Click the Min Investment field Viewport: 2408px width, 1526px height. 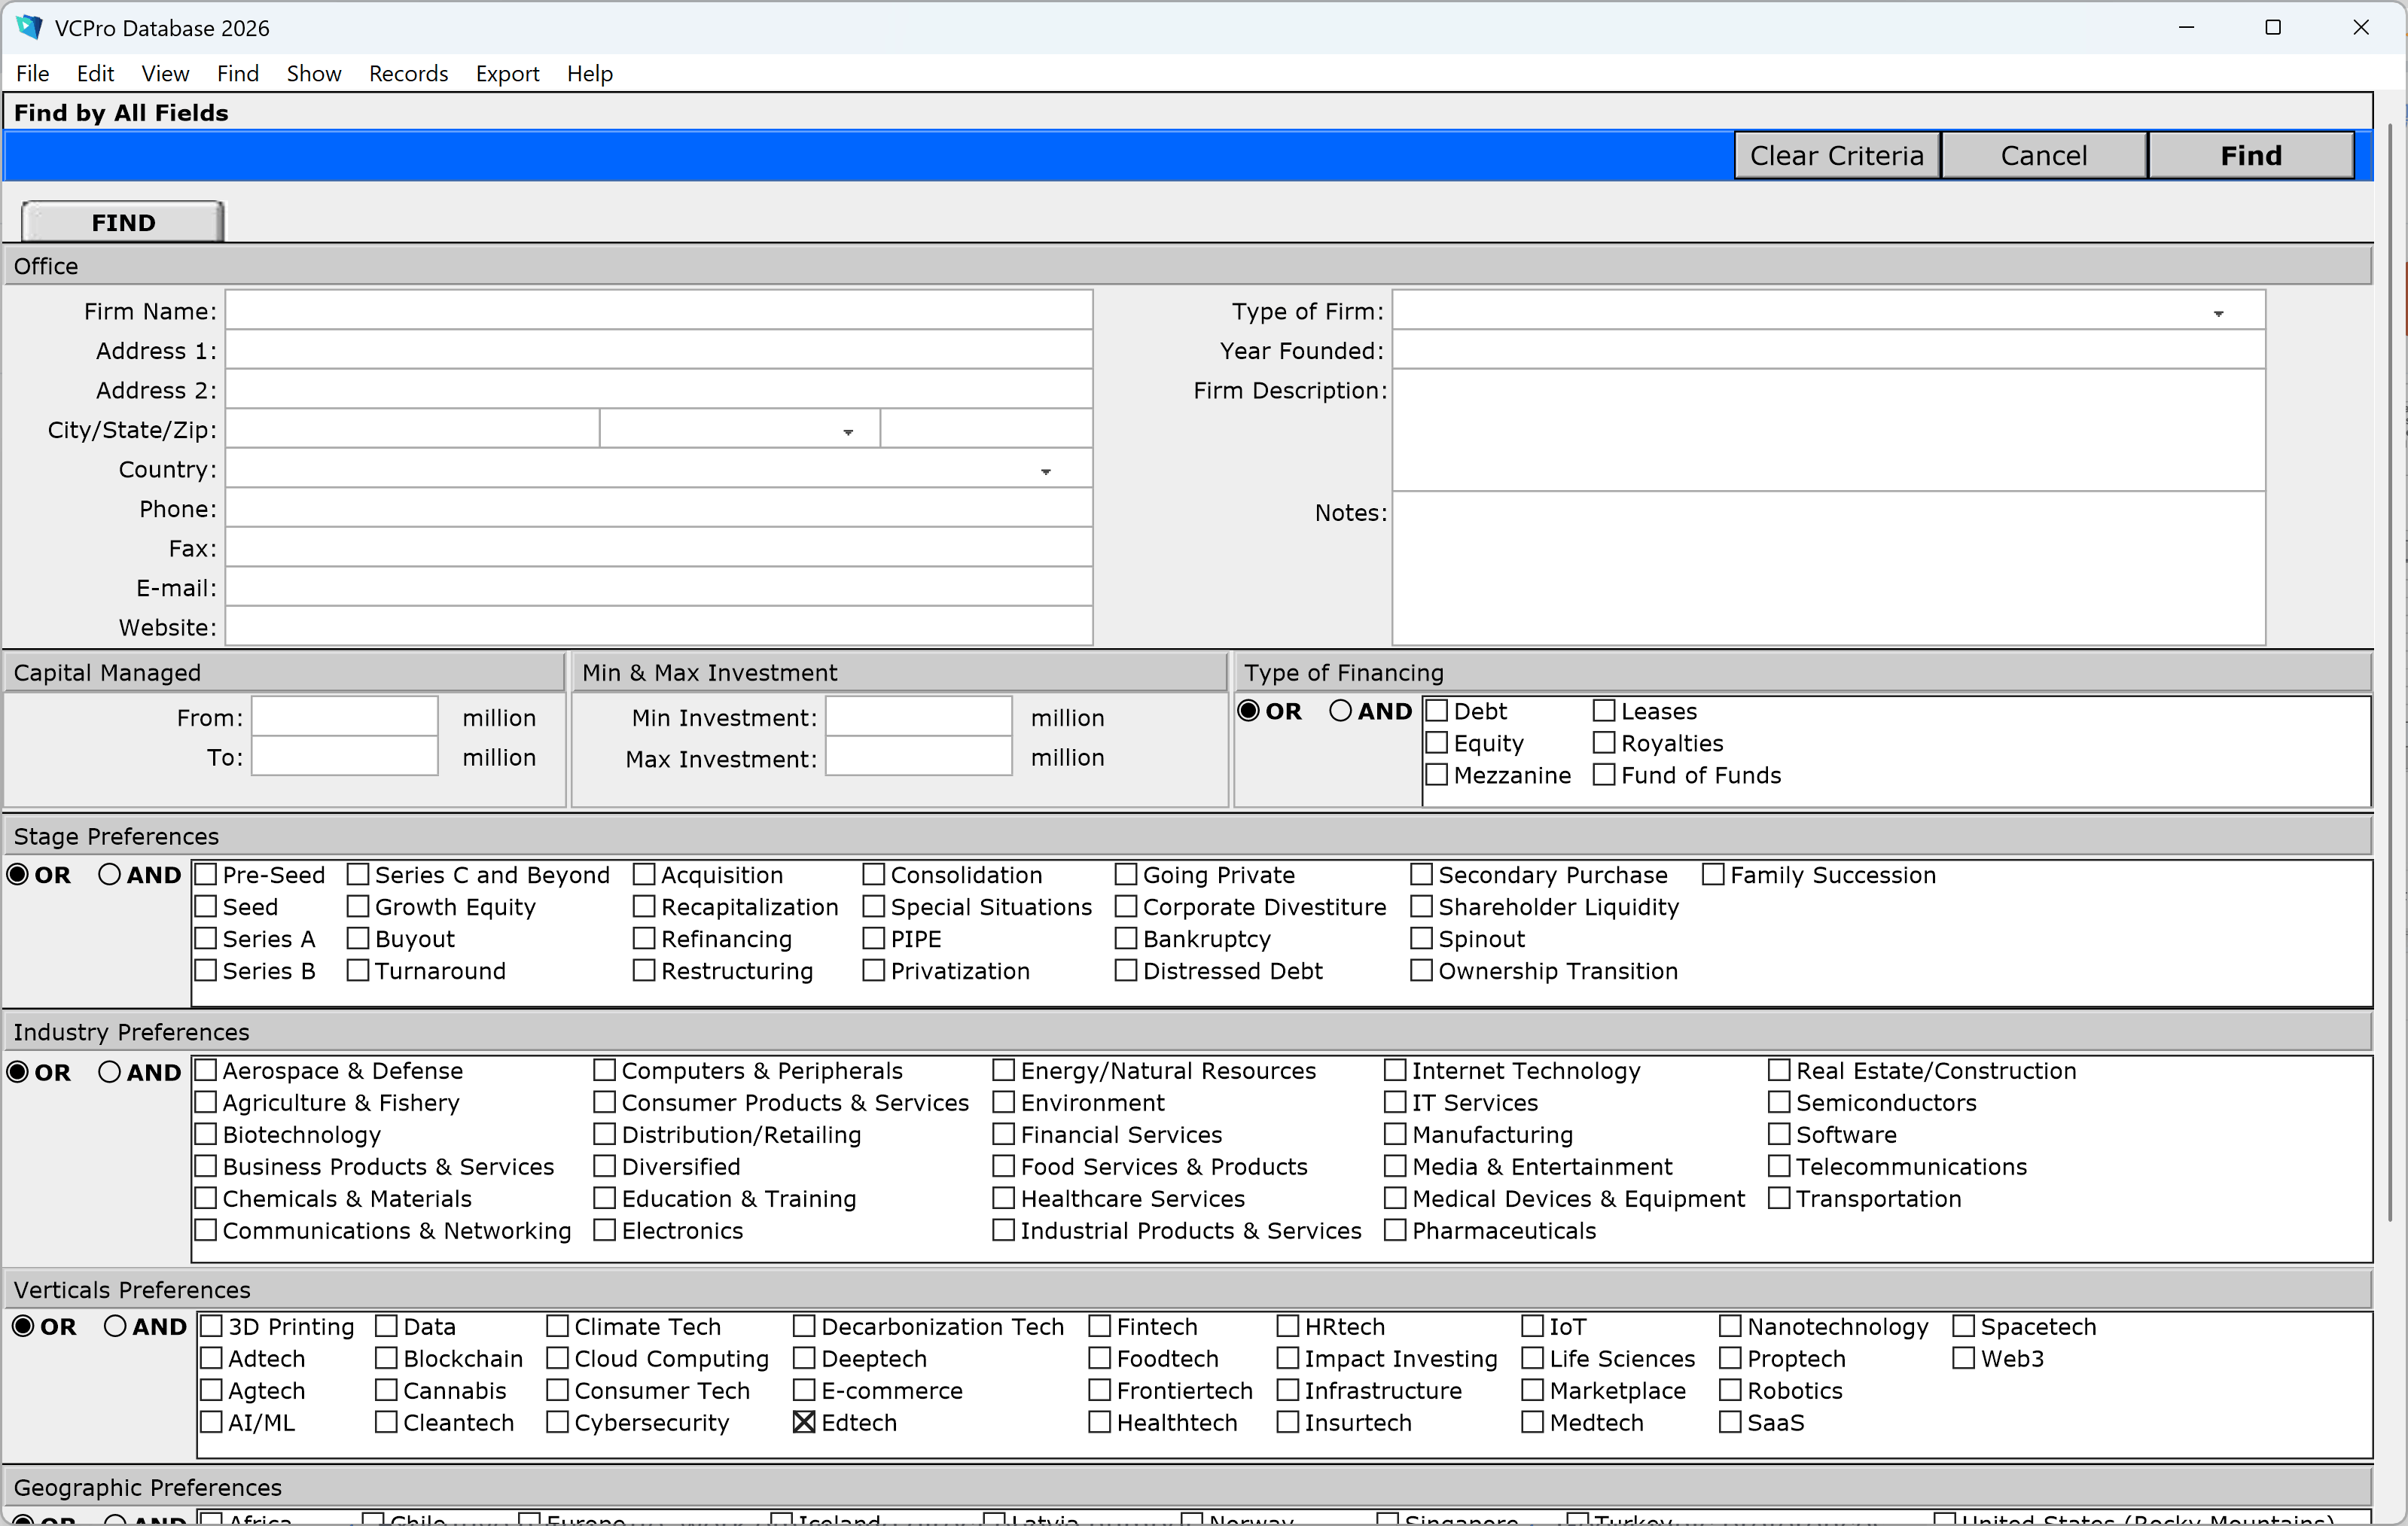tap(918, 717)
